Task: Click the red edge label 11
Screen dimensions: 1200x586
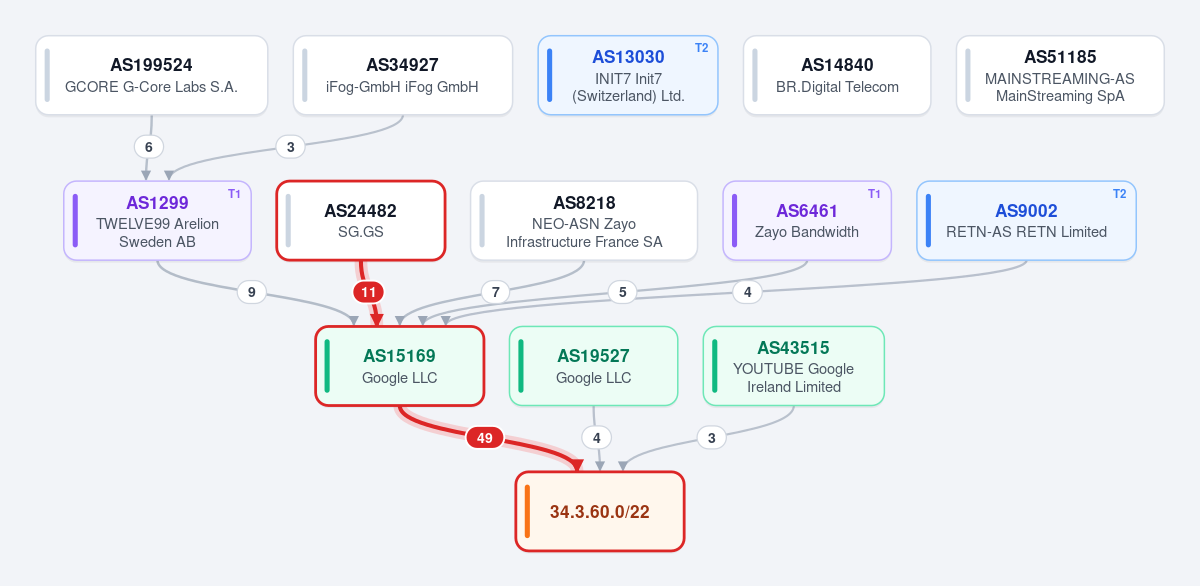Action: 369,292
